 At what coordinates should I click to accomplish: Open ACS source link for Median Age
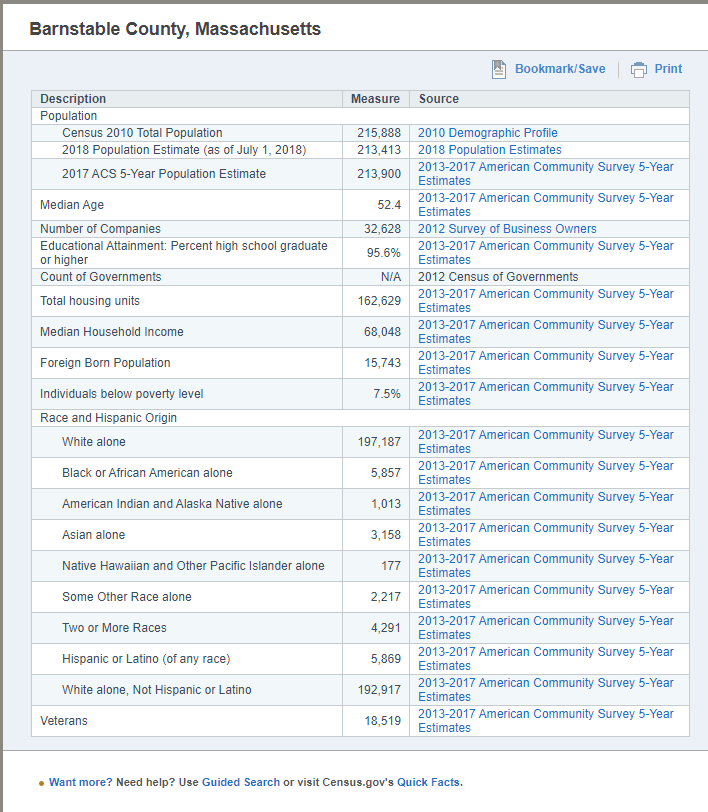click(x=546, y=205)
